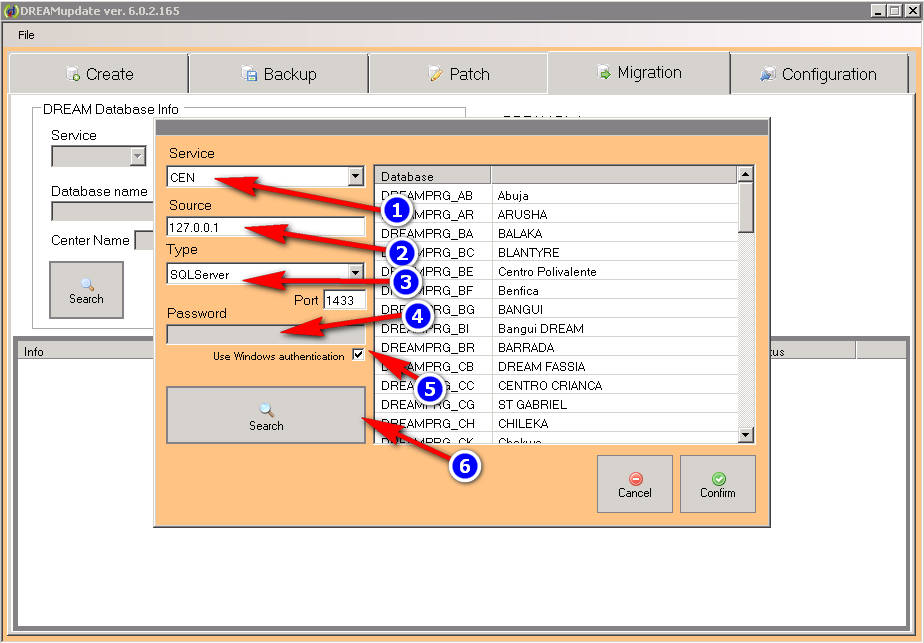Select the Centro Polivalente row

click(x=556, y=271)
